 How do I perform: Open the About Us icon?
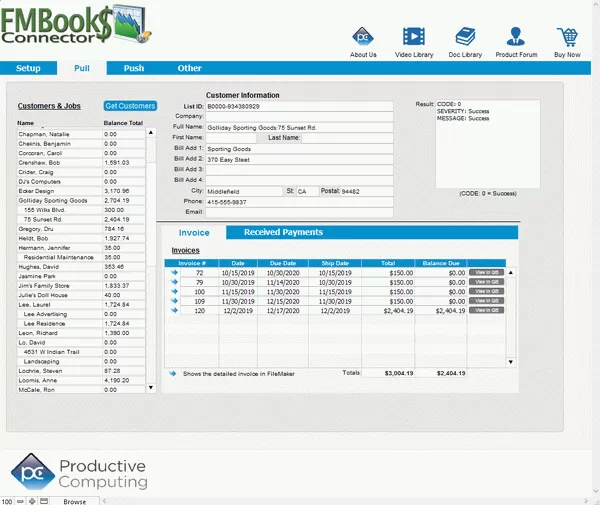tap(363, 38)
